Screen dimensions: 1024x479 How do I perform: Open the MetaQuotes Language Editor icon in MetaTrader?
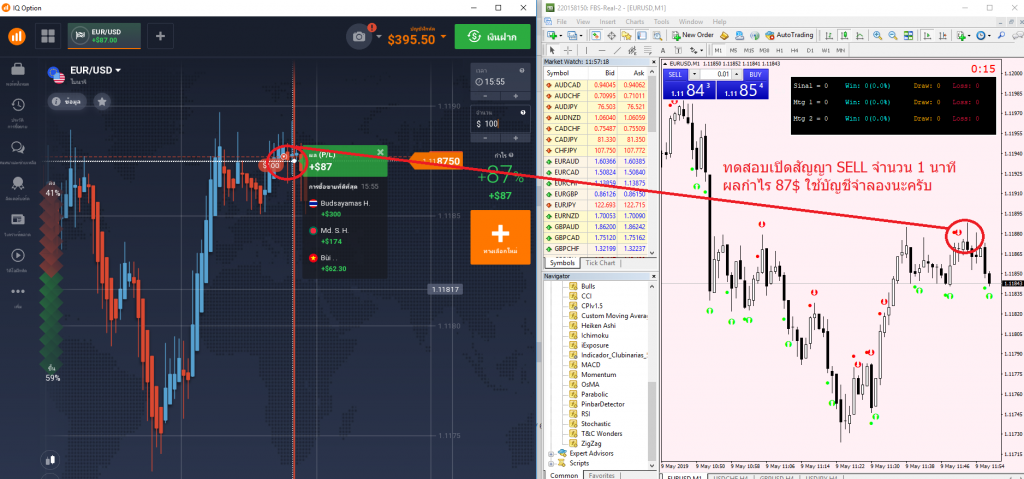pos(724,35)
